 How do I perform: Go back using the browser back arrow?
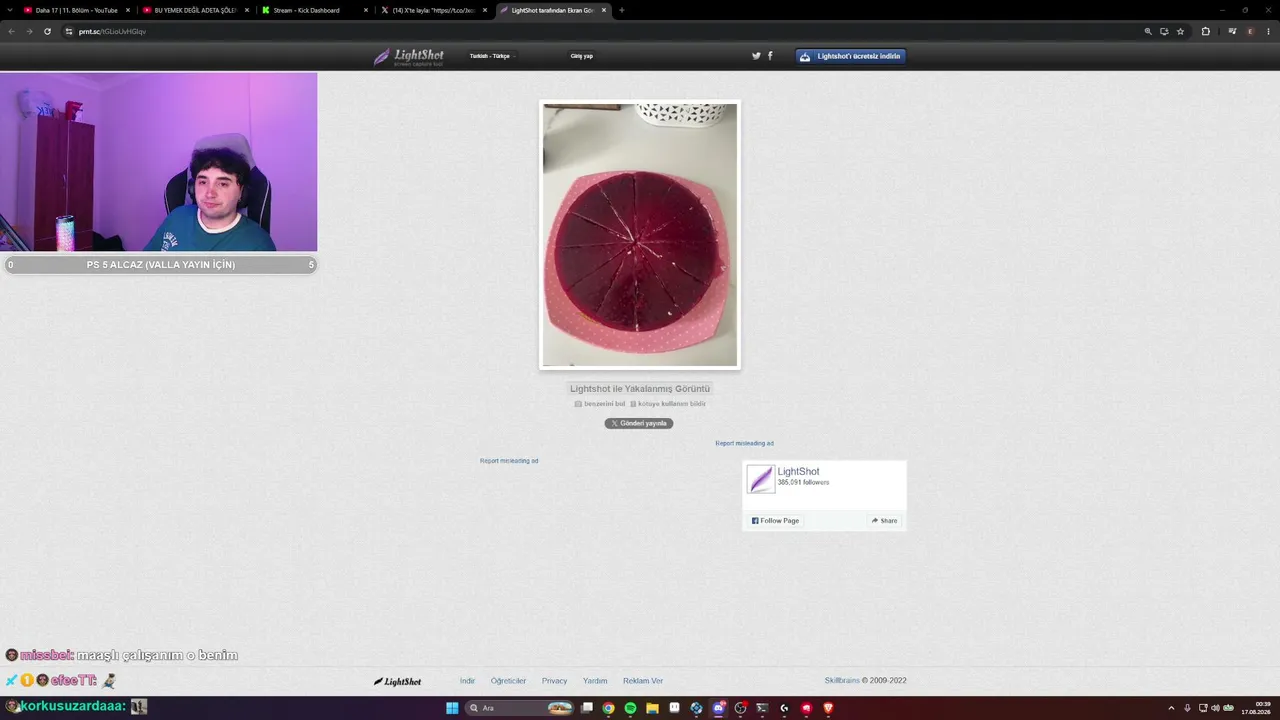[11, 31]
